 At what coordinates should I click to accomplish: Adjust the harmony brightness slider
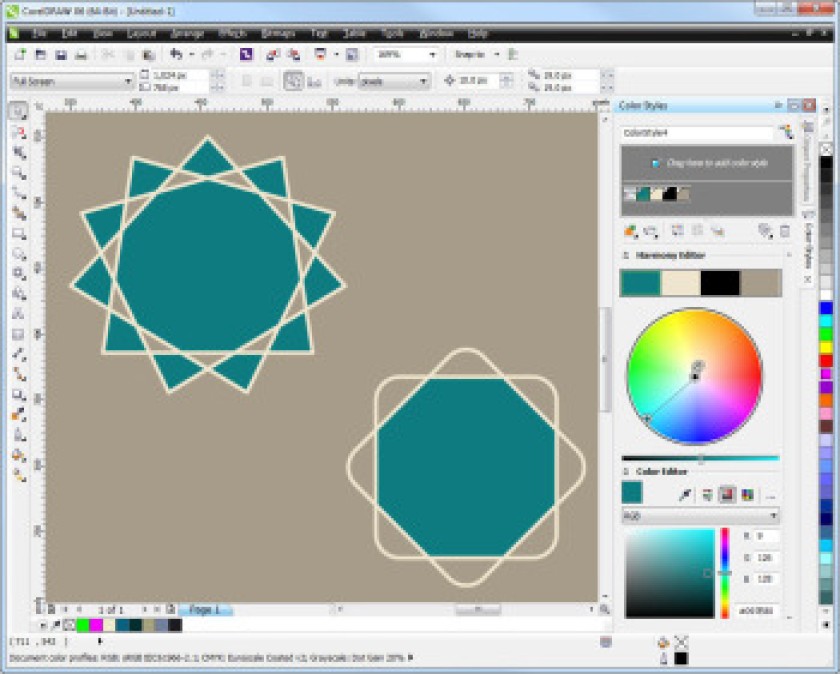(x=701, y=459)
